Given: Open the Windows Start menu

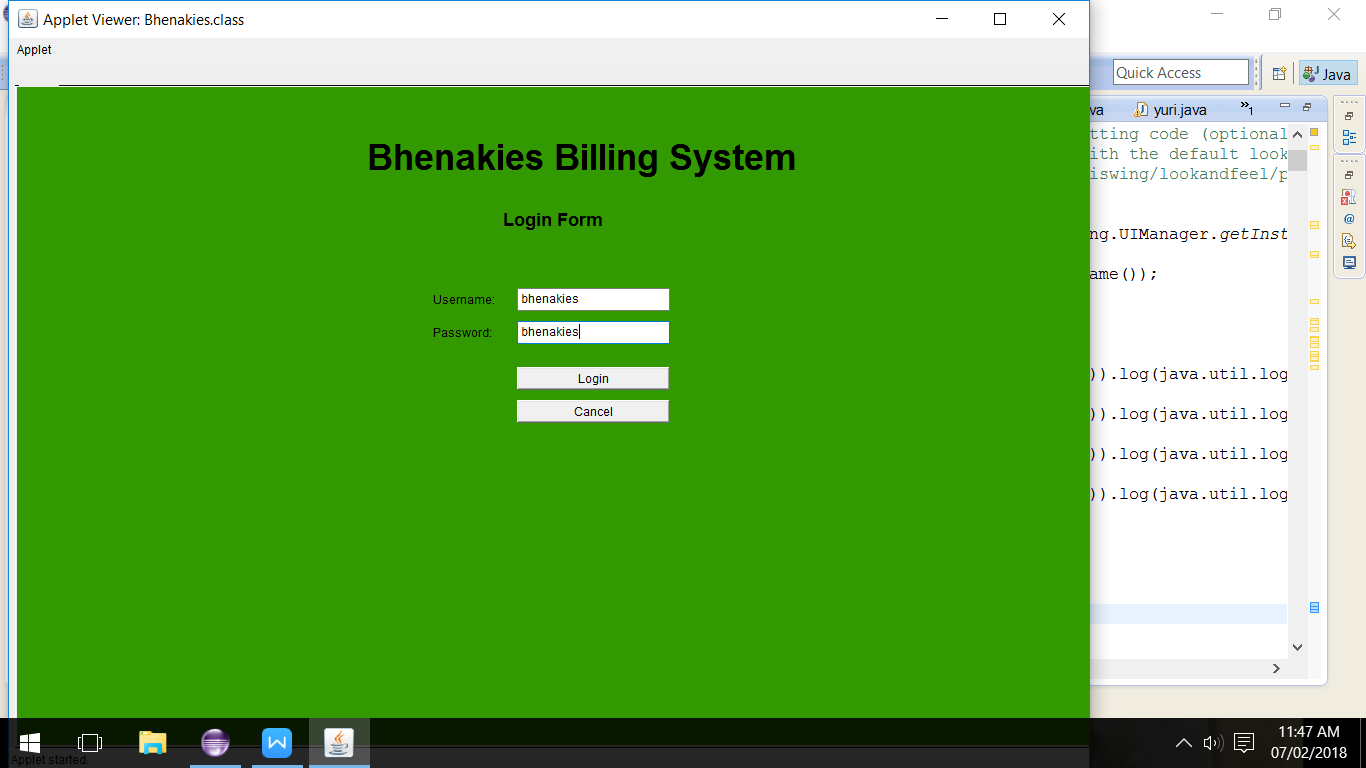Looking at the screenshot, I should pyautogui.click(x=30, y=743).
